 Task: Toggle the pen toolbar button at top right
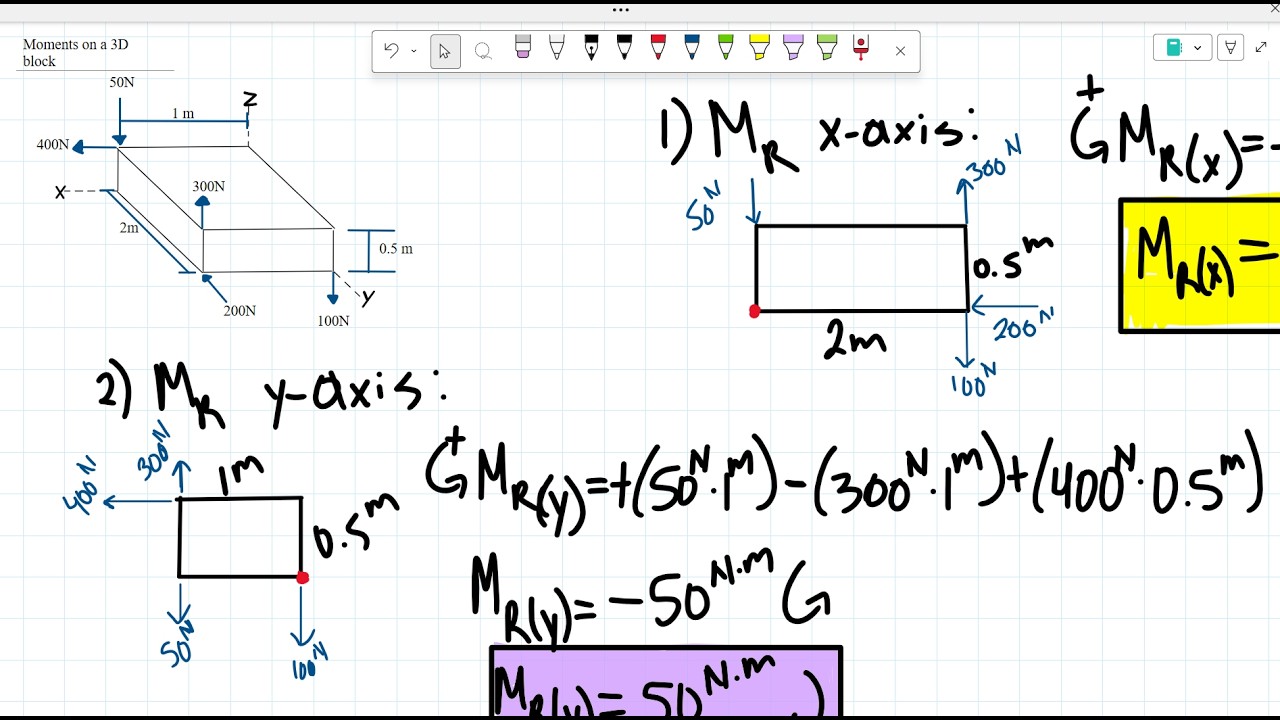1231,47
